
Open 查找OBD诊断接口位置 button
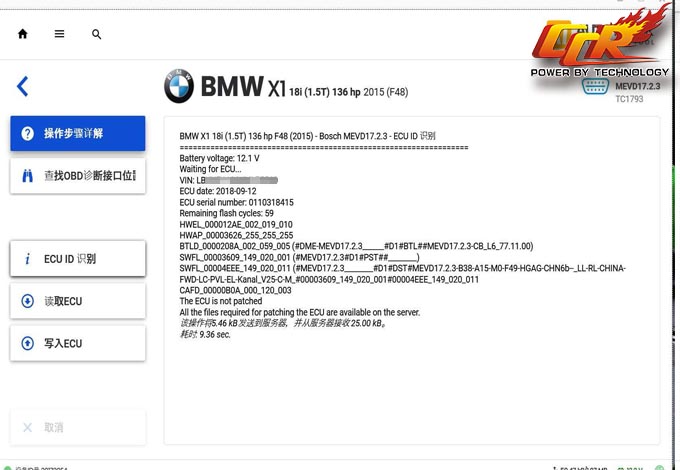point(78,176)
